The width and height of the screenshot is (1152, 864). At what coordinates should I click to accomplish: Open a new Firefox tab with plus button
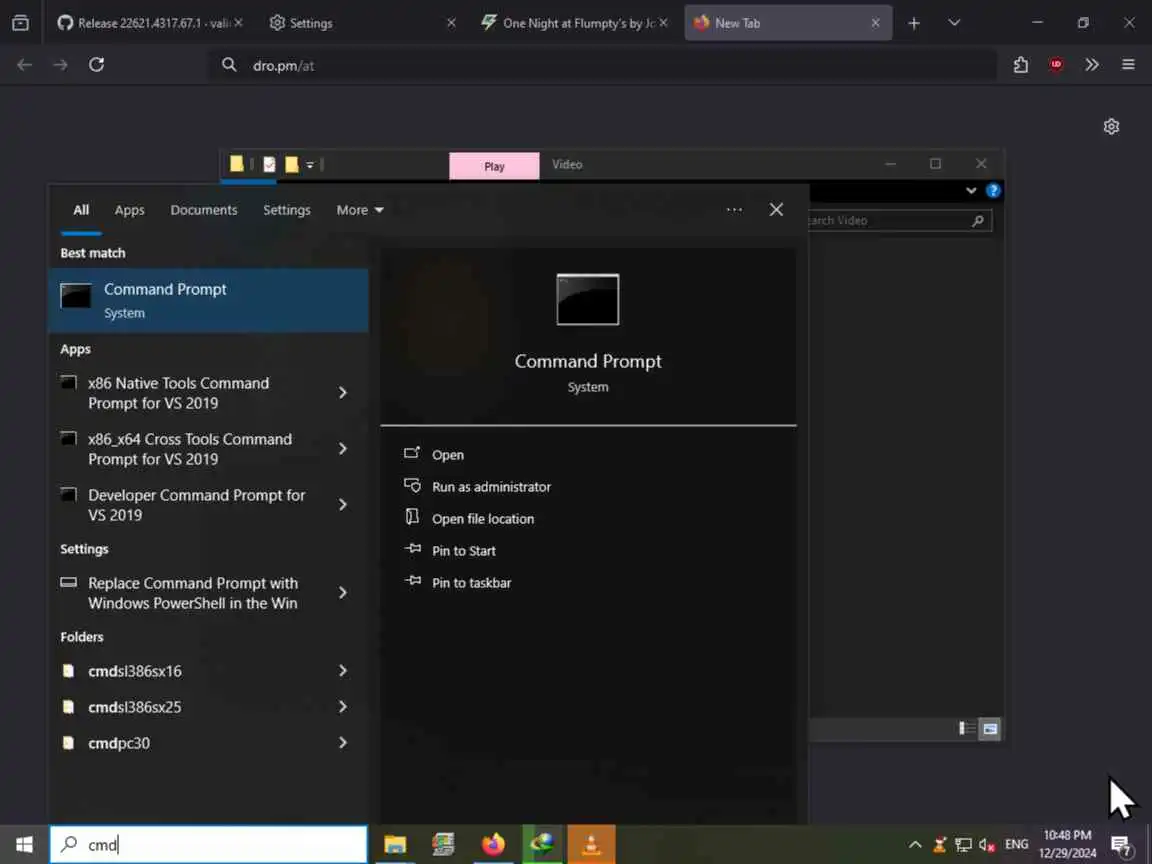point(914,23)
